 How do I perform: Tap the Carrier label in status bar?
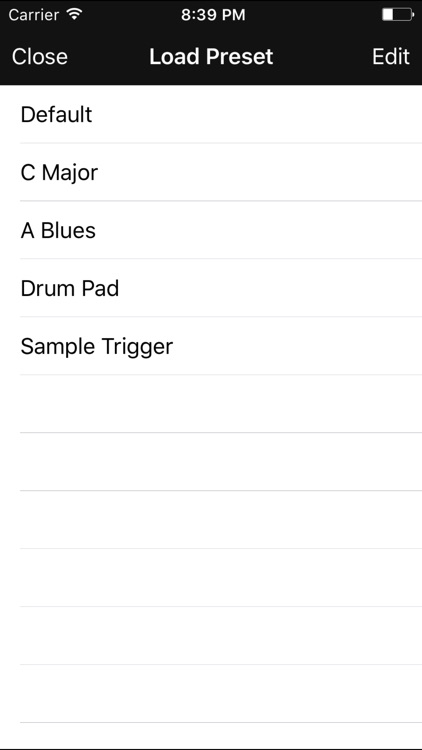point(35,15)
